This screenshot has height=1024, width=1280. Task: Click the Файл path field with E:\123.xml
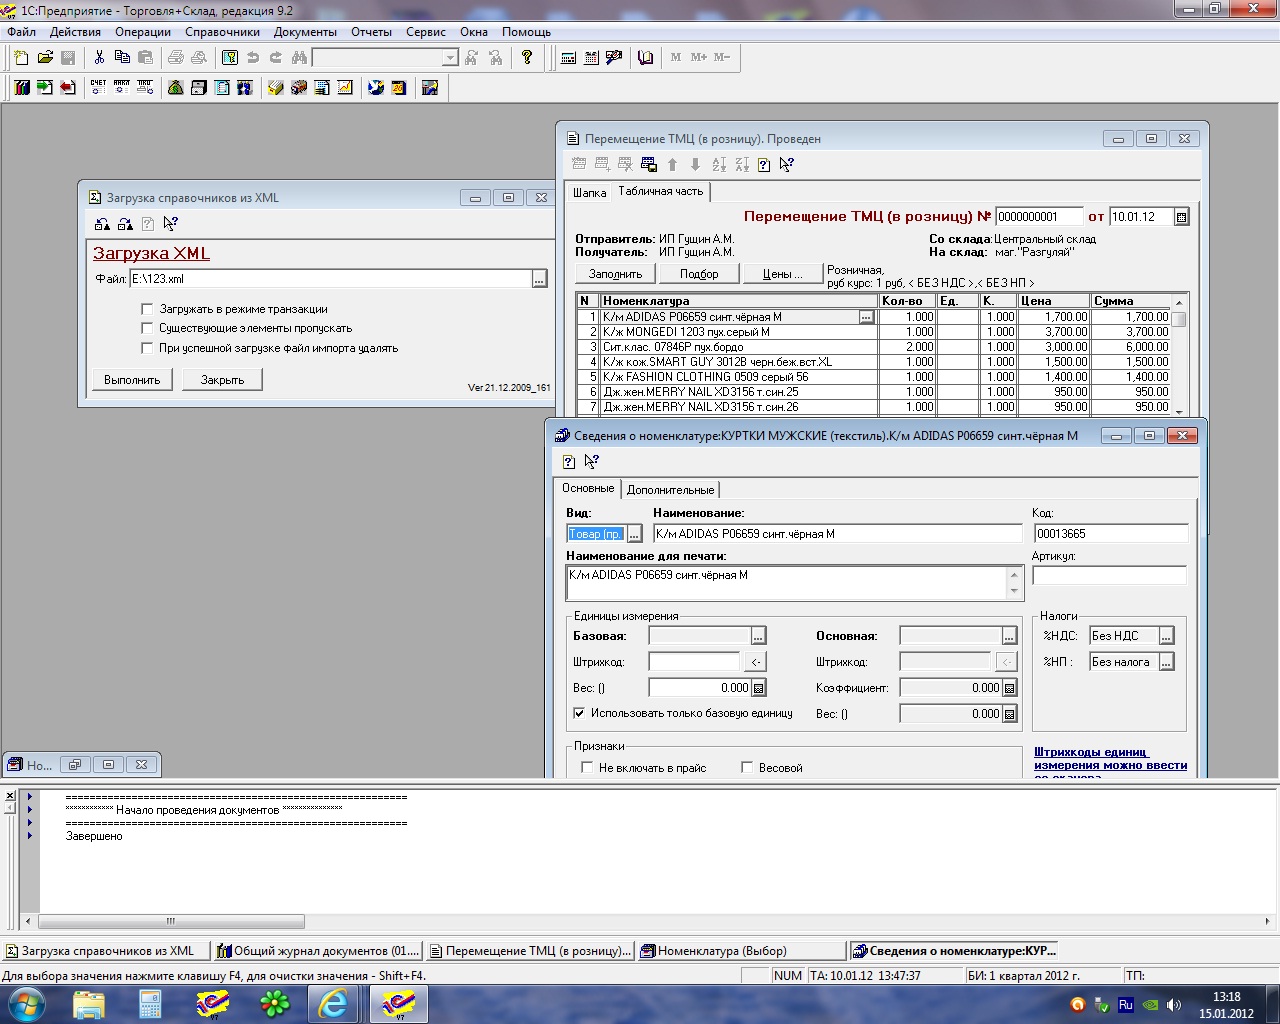pyautogui.click(x=330, y=279)
